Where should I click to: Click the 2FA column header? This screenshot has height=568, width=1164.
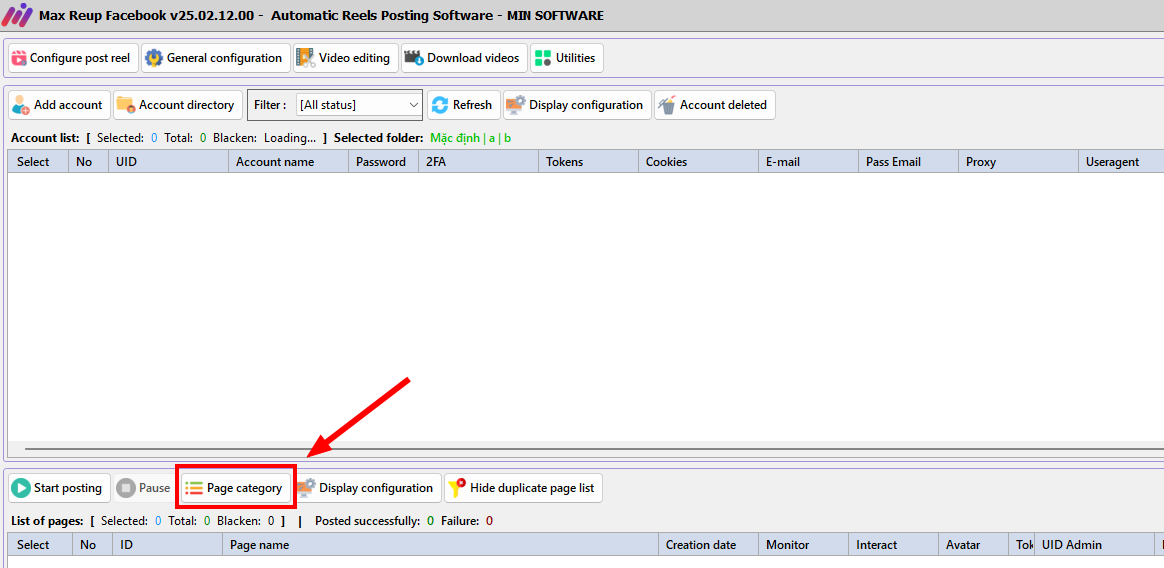coord(477,162)
